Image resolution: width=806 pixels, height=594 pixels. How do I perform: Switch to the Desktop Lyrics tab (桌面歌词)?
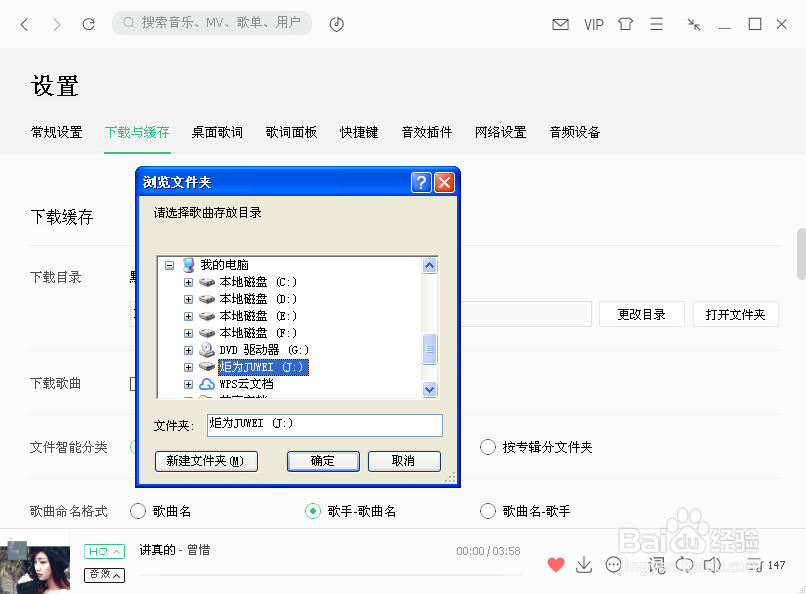[217, 133]
